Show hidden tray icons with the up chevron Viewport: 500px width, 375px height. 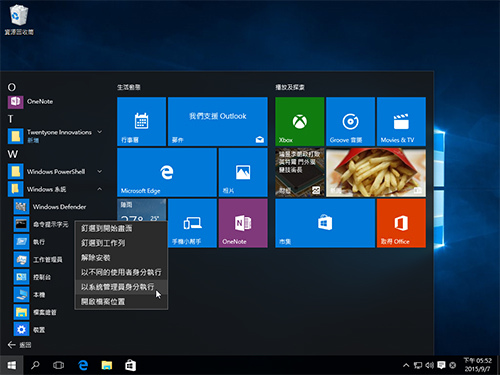(x=406, y=365)
